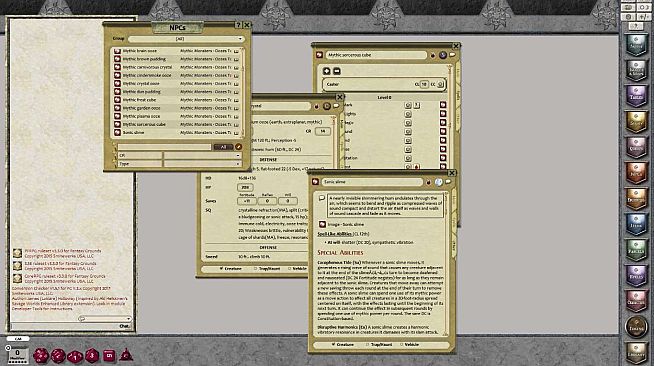The height and width of the screenshot is (366, 654).
Task: Open the CR filter dropdown
Action: click(203, 155)
